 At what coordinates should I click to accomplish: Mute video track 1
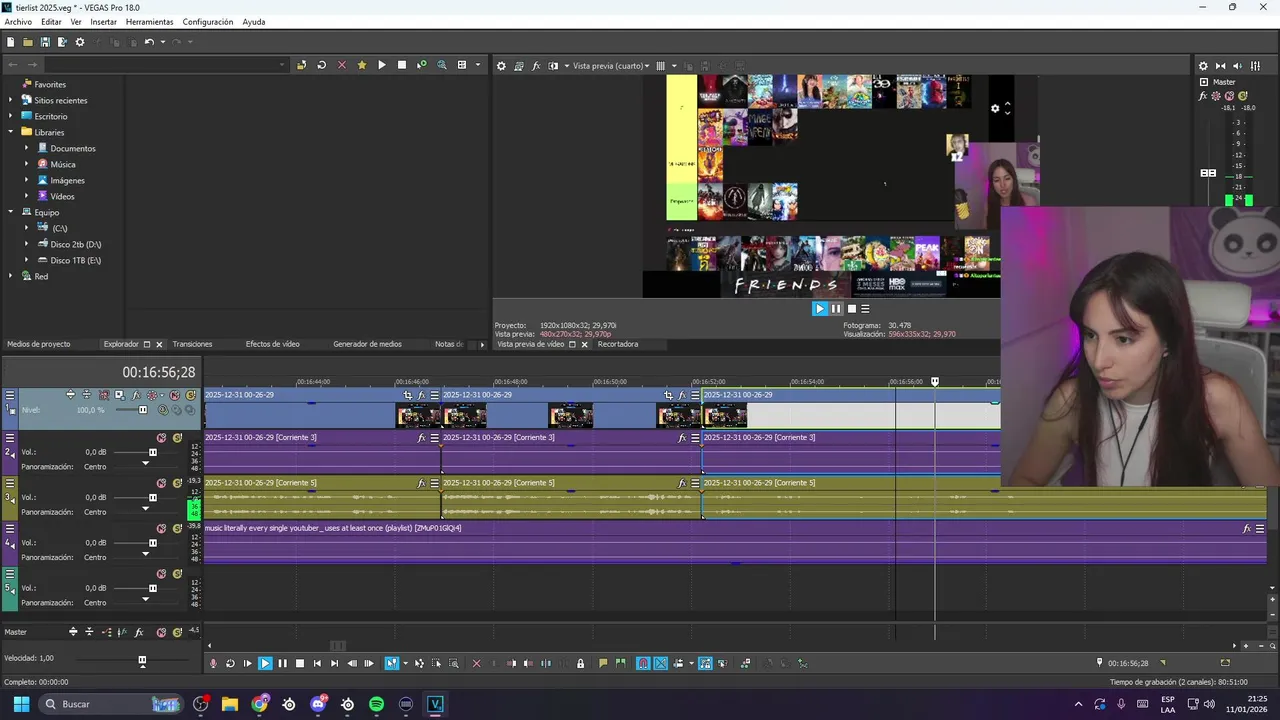pyautogui.click(x=174, y=395)
